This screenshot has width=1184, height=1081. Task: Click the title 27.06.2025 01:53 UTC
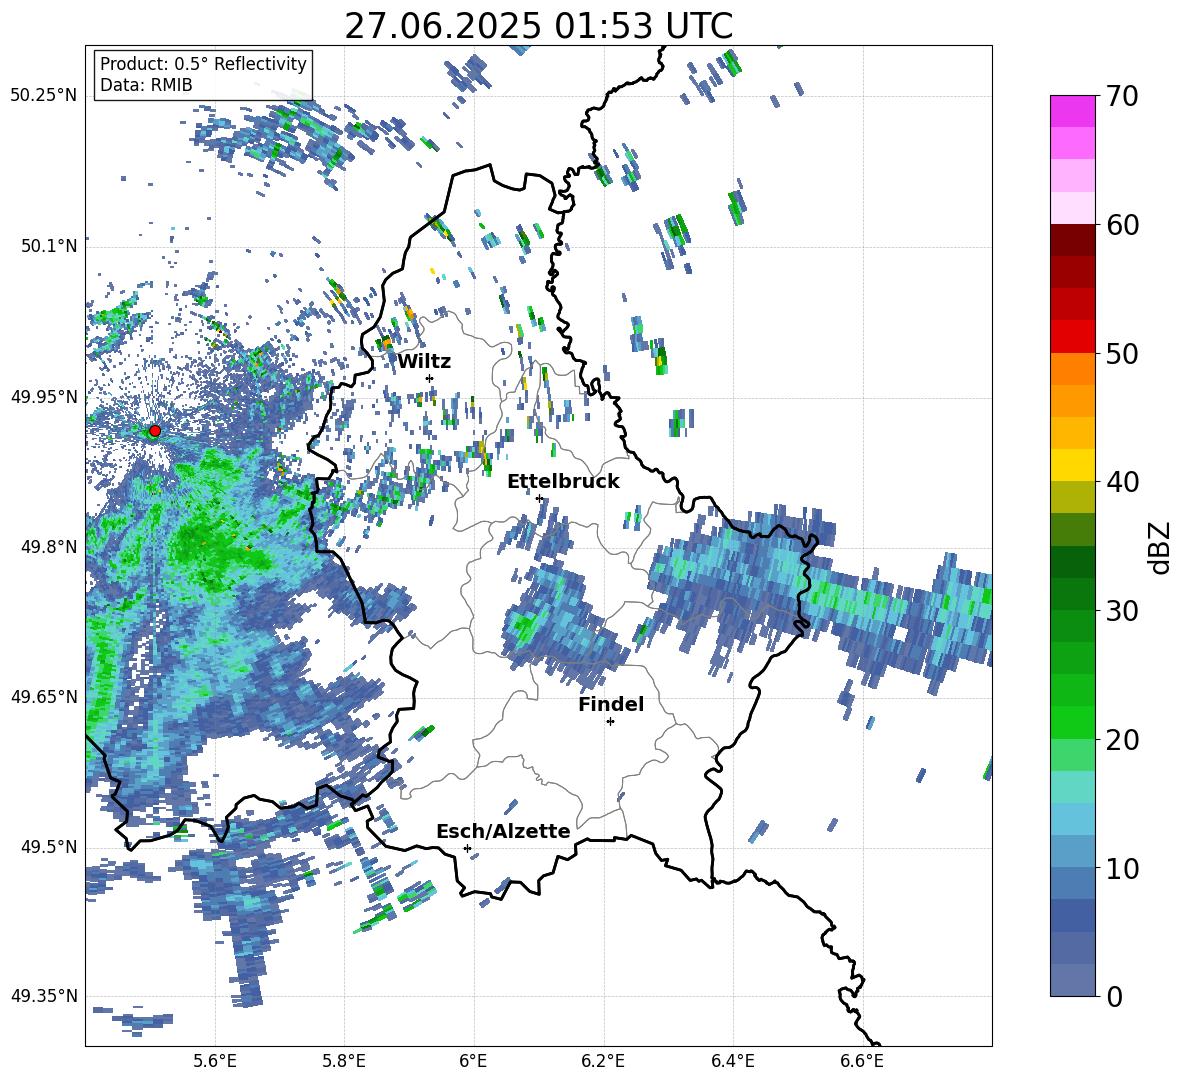tap(538, 26)
